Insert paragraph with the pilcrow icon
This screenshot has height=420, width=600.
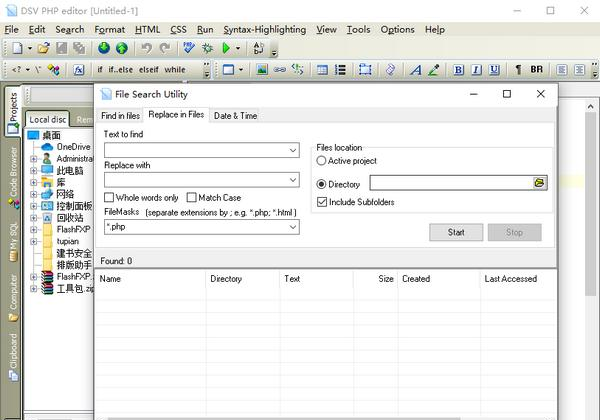pos(518,70)
